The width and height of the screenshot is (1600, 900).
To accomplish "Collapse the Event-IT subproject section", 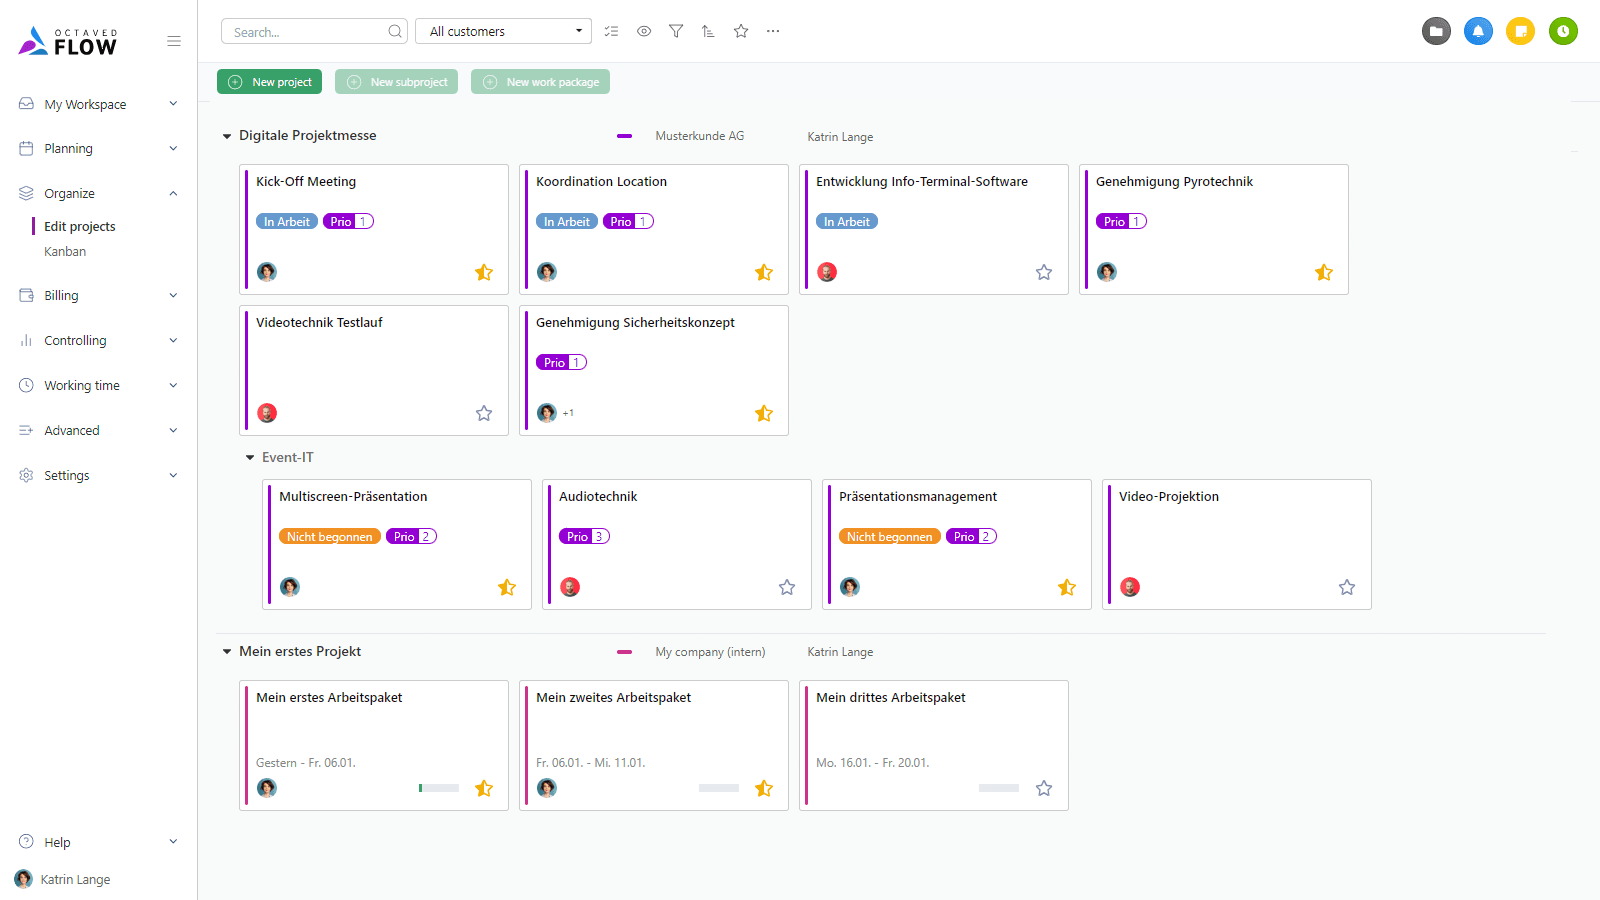I will point(250,458).
